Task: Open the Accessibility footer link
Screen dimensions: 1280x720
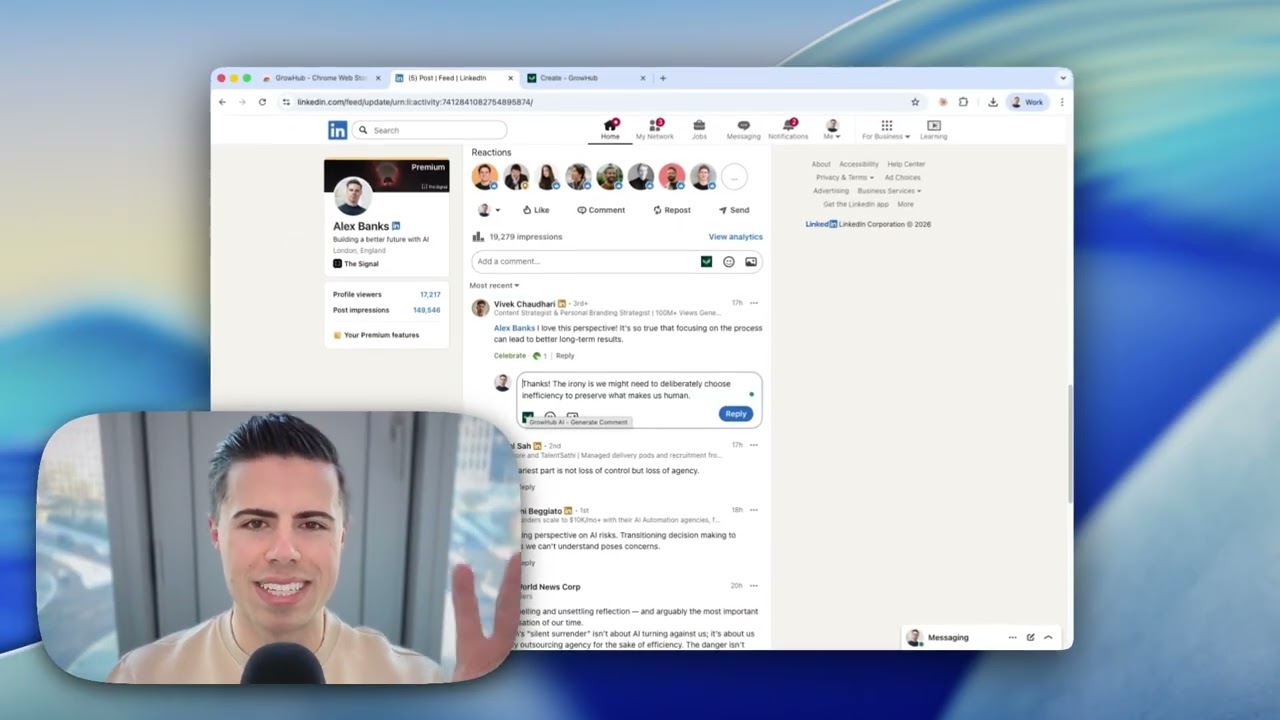Action: [x=858, y=164]
